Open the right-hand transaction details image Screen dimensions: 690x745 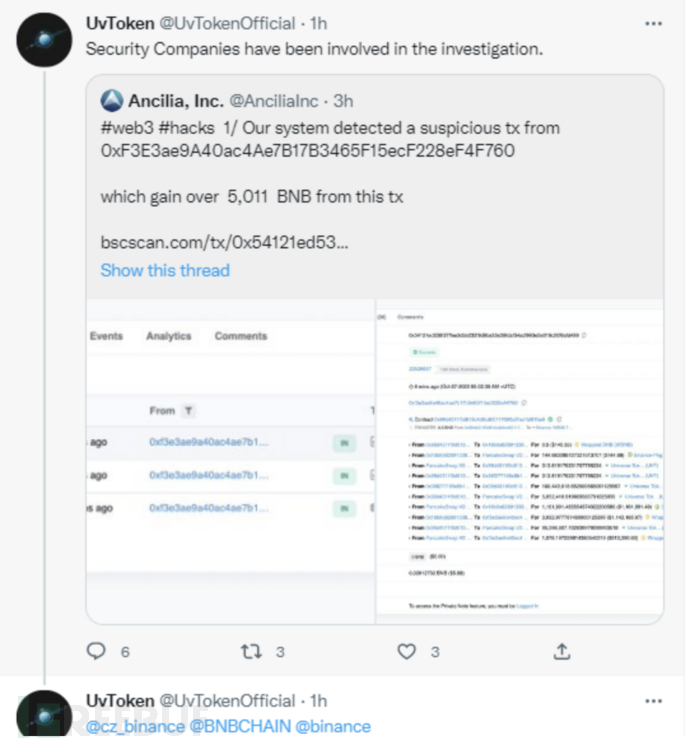519,460
